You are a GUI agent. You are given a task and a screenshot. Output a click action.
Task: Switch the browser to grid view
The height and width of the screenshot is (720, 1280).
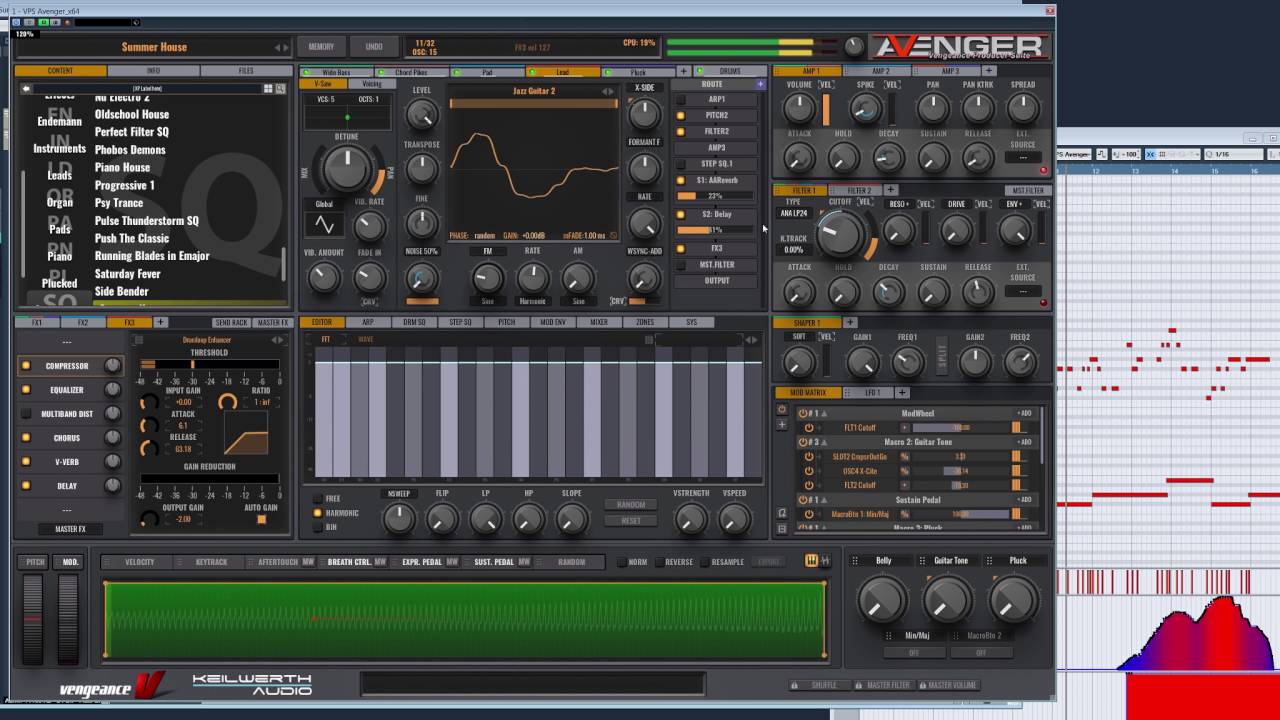(268, 88)
